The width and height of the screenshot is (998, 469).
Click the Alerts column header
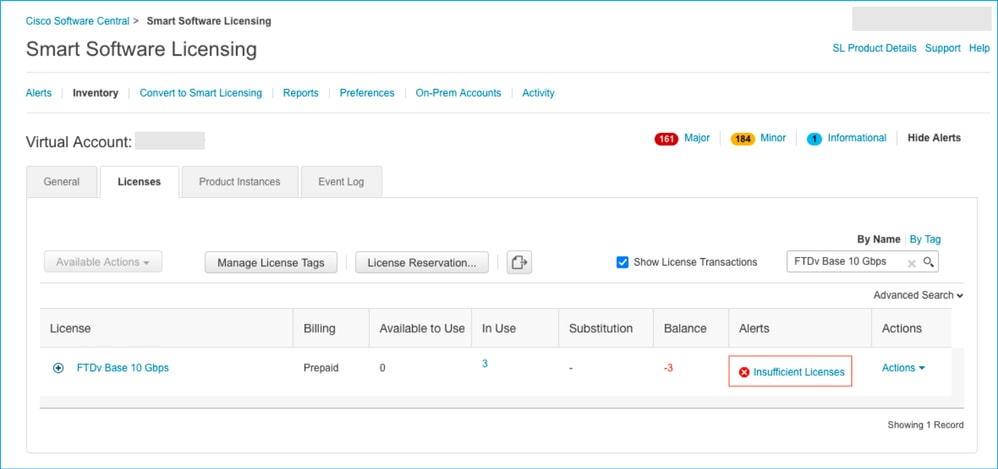coord(799,328)
